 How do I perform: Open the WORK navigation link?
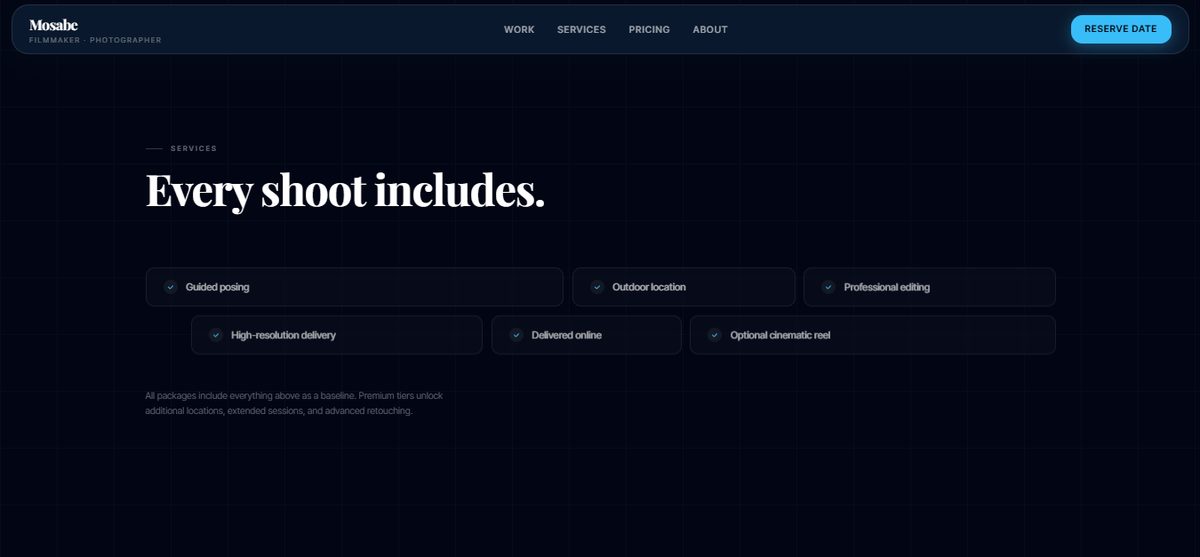pyautogui.click(x=519, y=30)
